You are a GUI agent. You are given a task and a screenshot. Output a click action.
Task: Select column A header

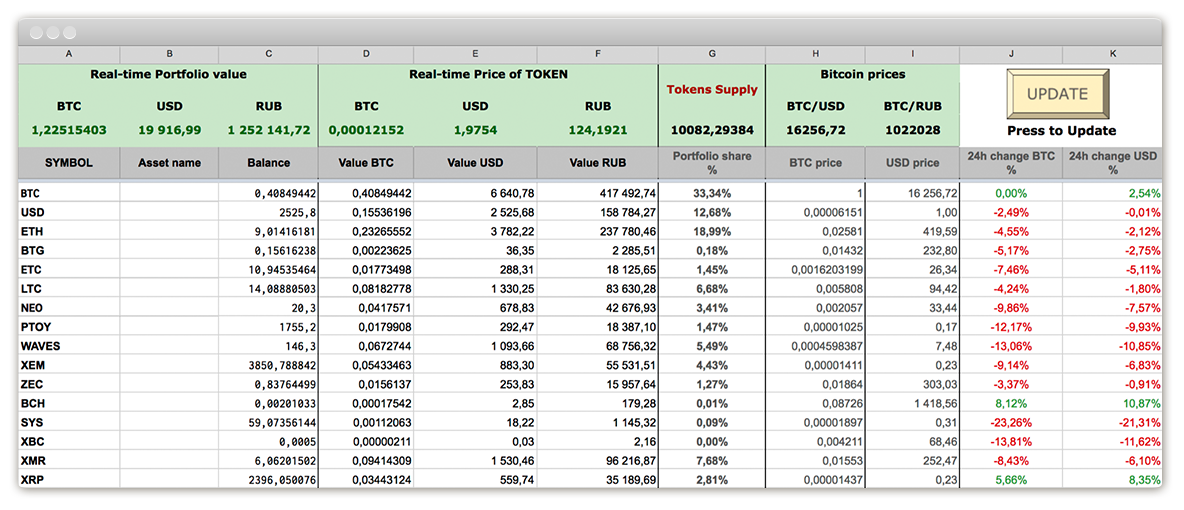coord(69,54)
